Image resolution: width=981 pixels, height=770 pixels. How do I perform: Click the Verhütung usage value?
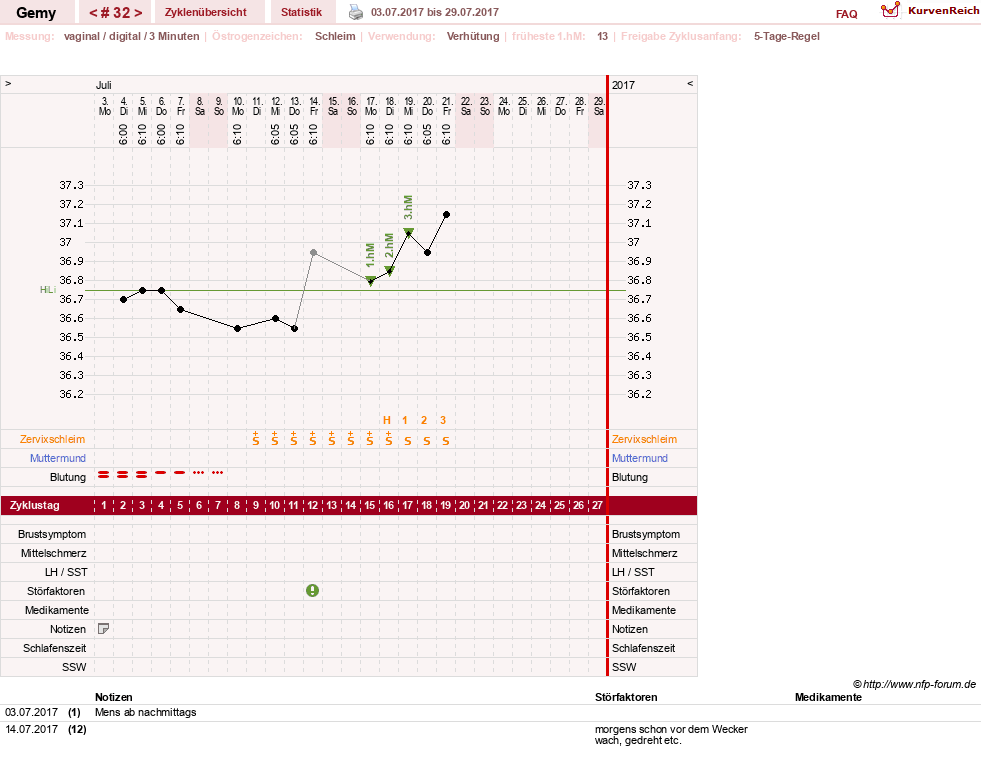[473, 36]
